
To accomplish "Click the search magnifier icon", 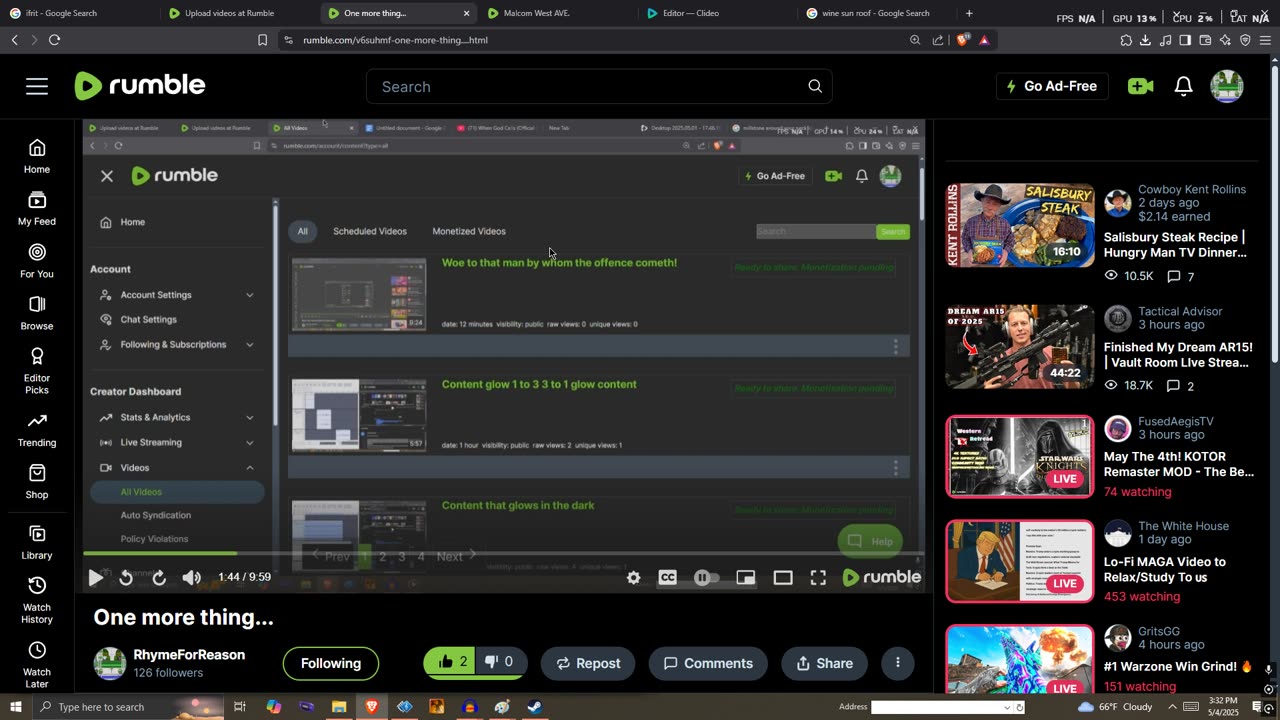I will (x=815, y=86).
